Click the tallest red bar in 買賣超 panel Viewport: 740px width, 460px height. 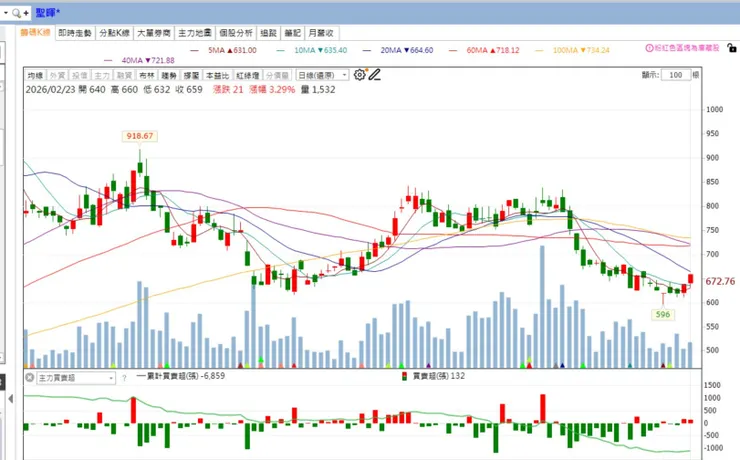543,409
